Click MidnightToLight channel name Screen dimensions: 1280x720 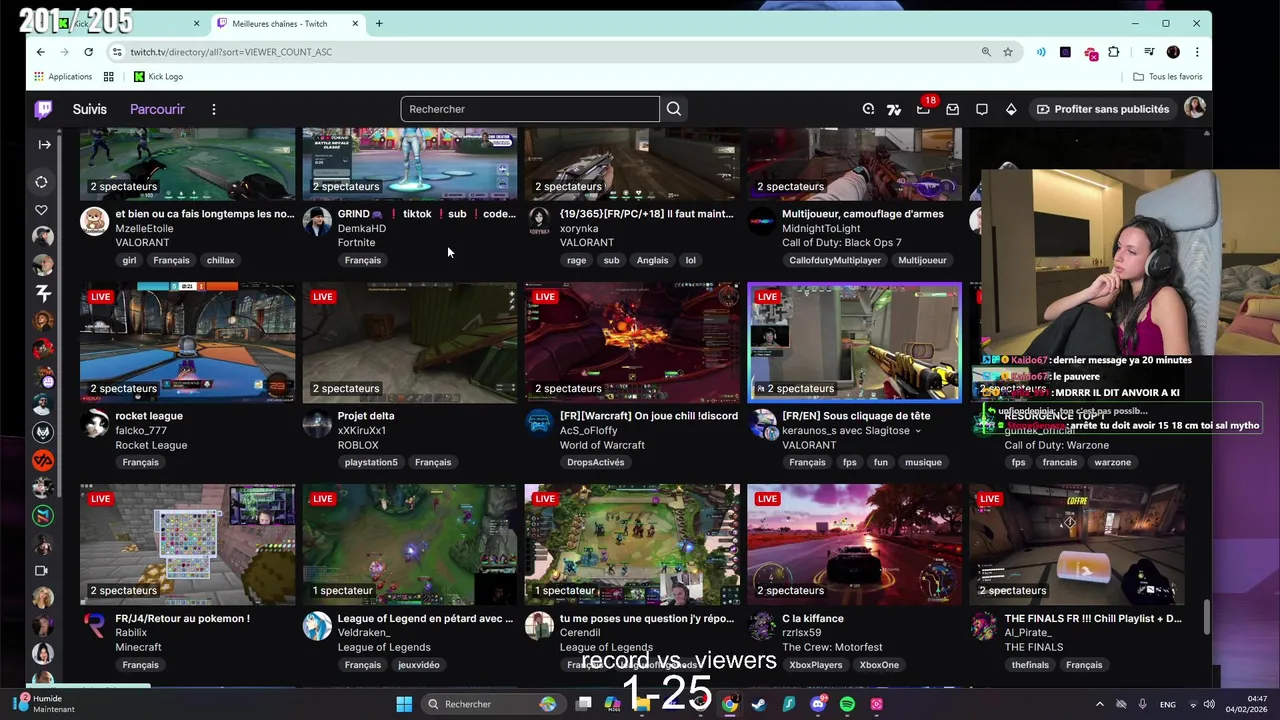pyautogui.click(x=821, y=229)
